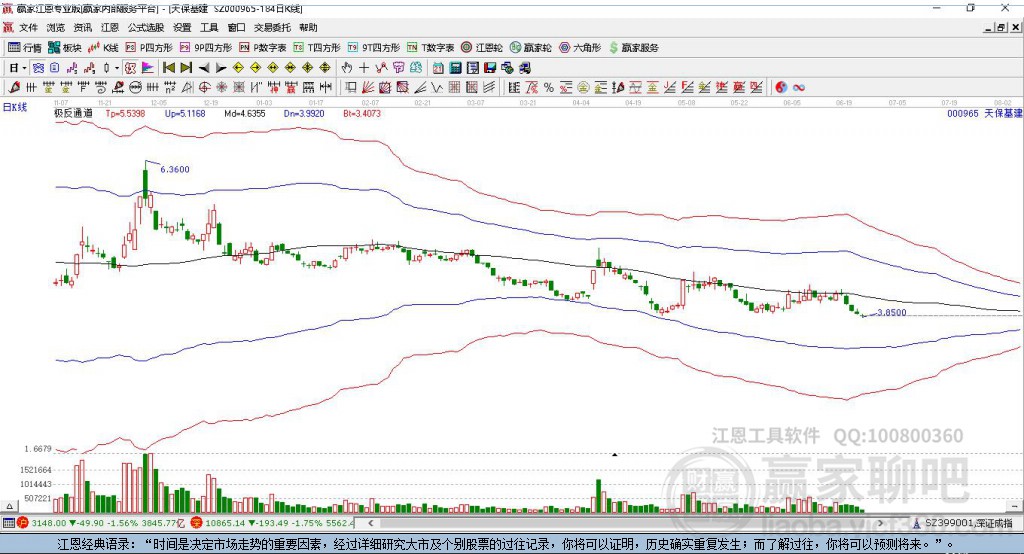This screenshot has height=554, width=1024.
Task: Select the zigzag wave line tool
Action: point(437,88)
